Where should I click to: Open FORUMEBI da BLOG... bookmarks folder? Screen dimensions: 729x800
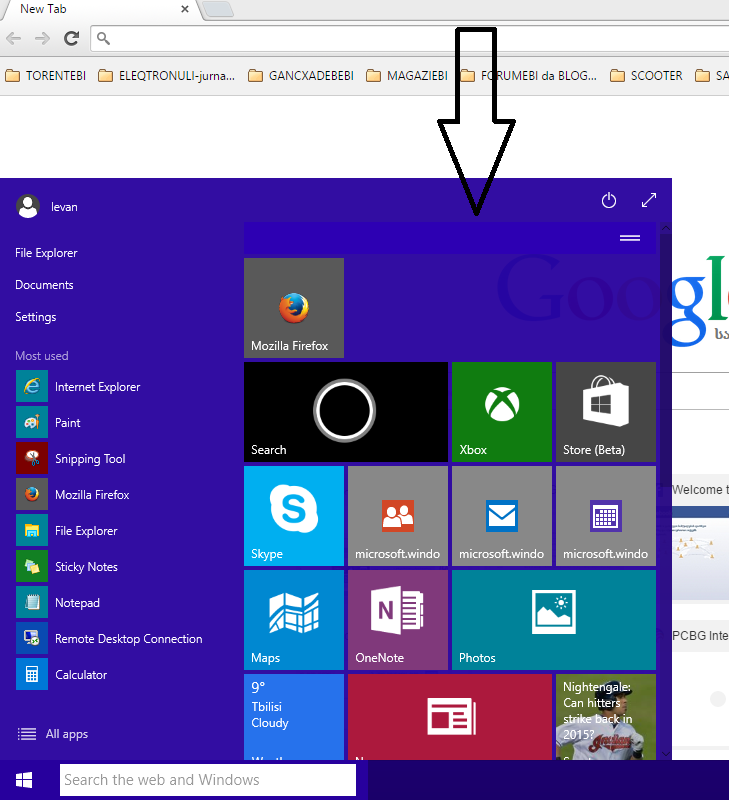[529, 76]
